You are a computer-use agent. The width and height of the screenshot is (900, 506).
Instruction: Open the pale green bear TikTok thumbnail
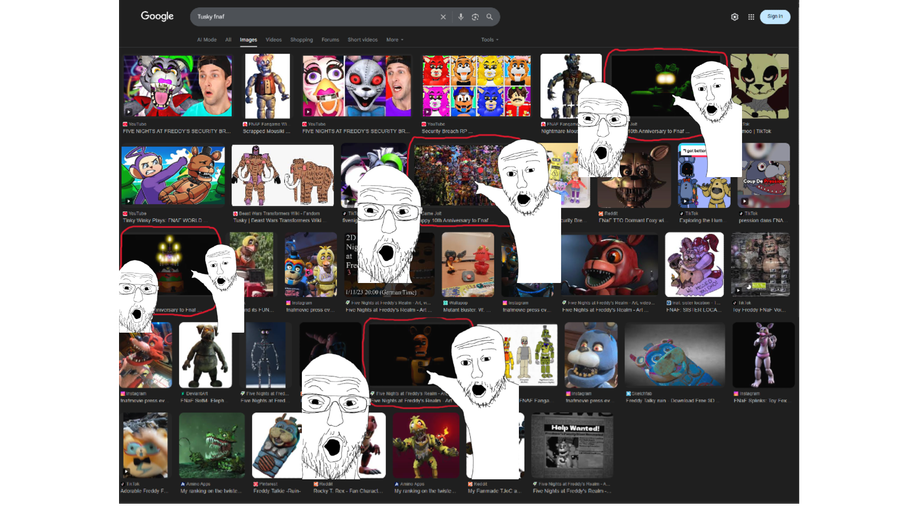pyautogui.click(x=763, y=85)
